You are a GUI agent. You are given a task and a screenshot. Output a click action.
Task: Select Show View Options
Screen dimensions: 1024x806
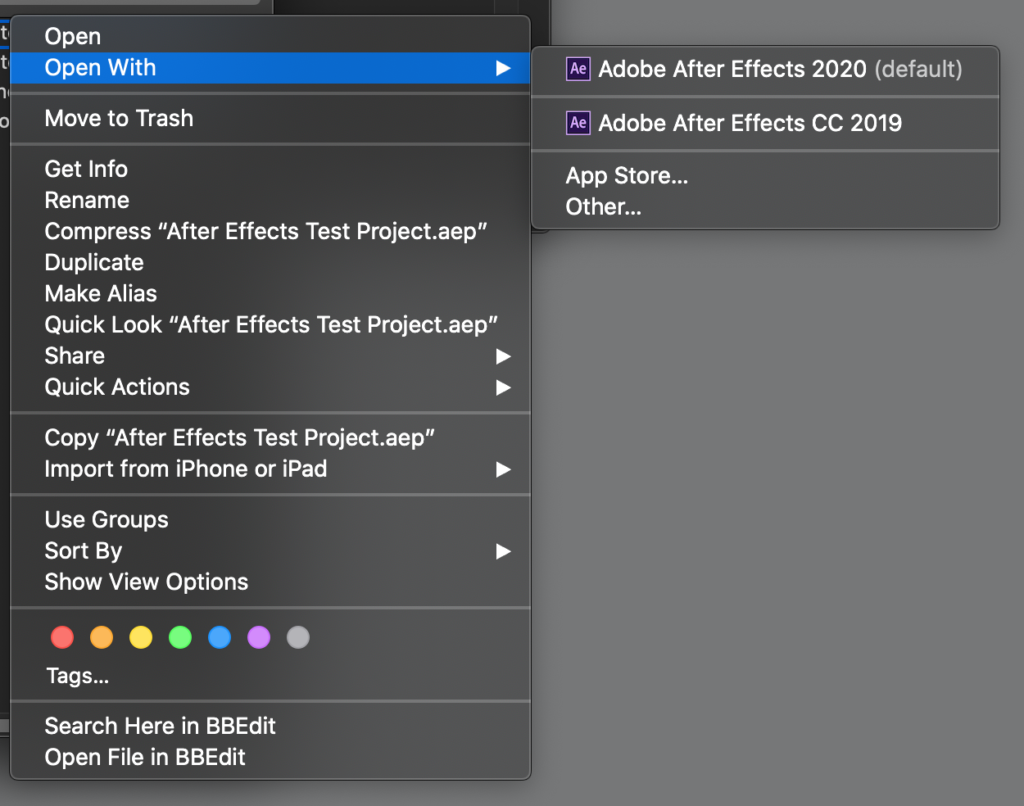tap(270, 582)
